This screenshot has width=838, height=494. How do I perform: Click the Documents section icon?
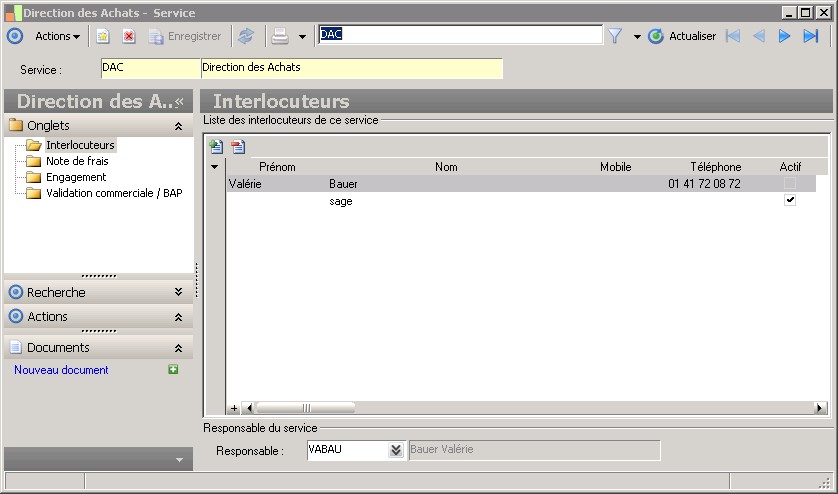[x=16, y=347]
